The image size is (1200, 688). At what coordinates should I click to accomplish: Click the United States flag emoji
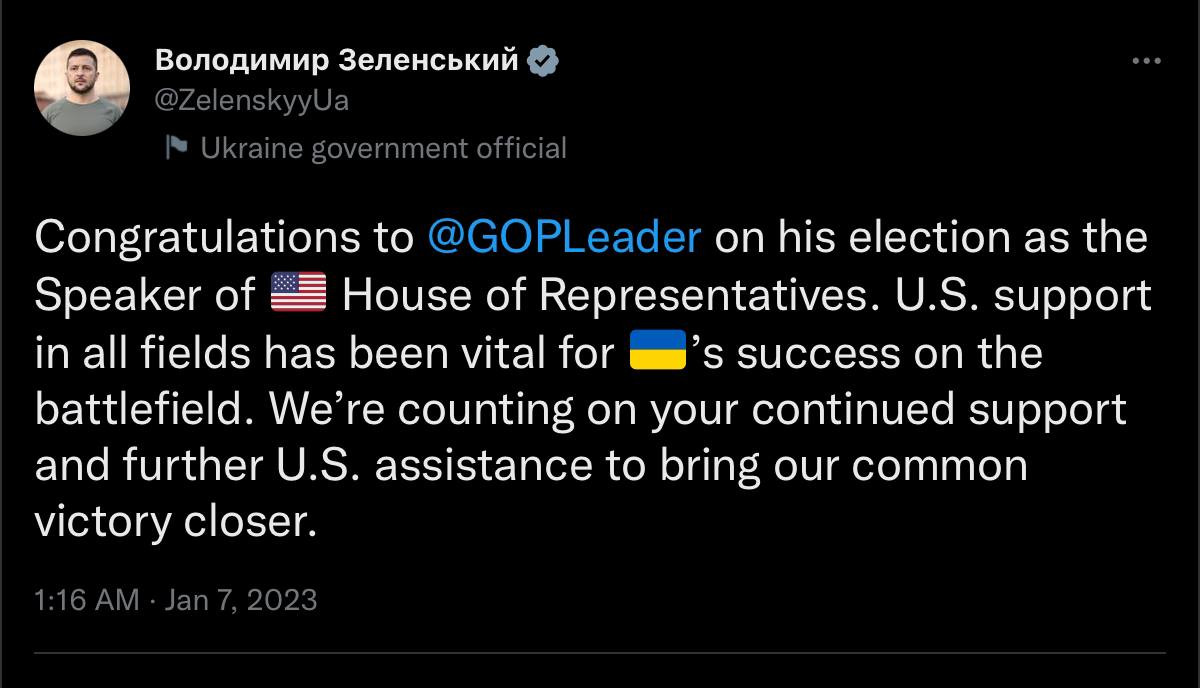point(299,296)
